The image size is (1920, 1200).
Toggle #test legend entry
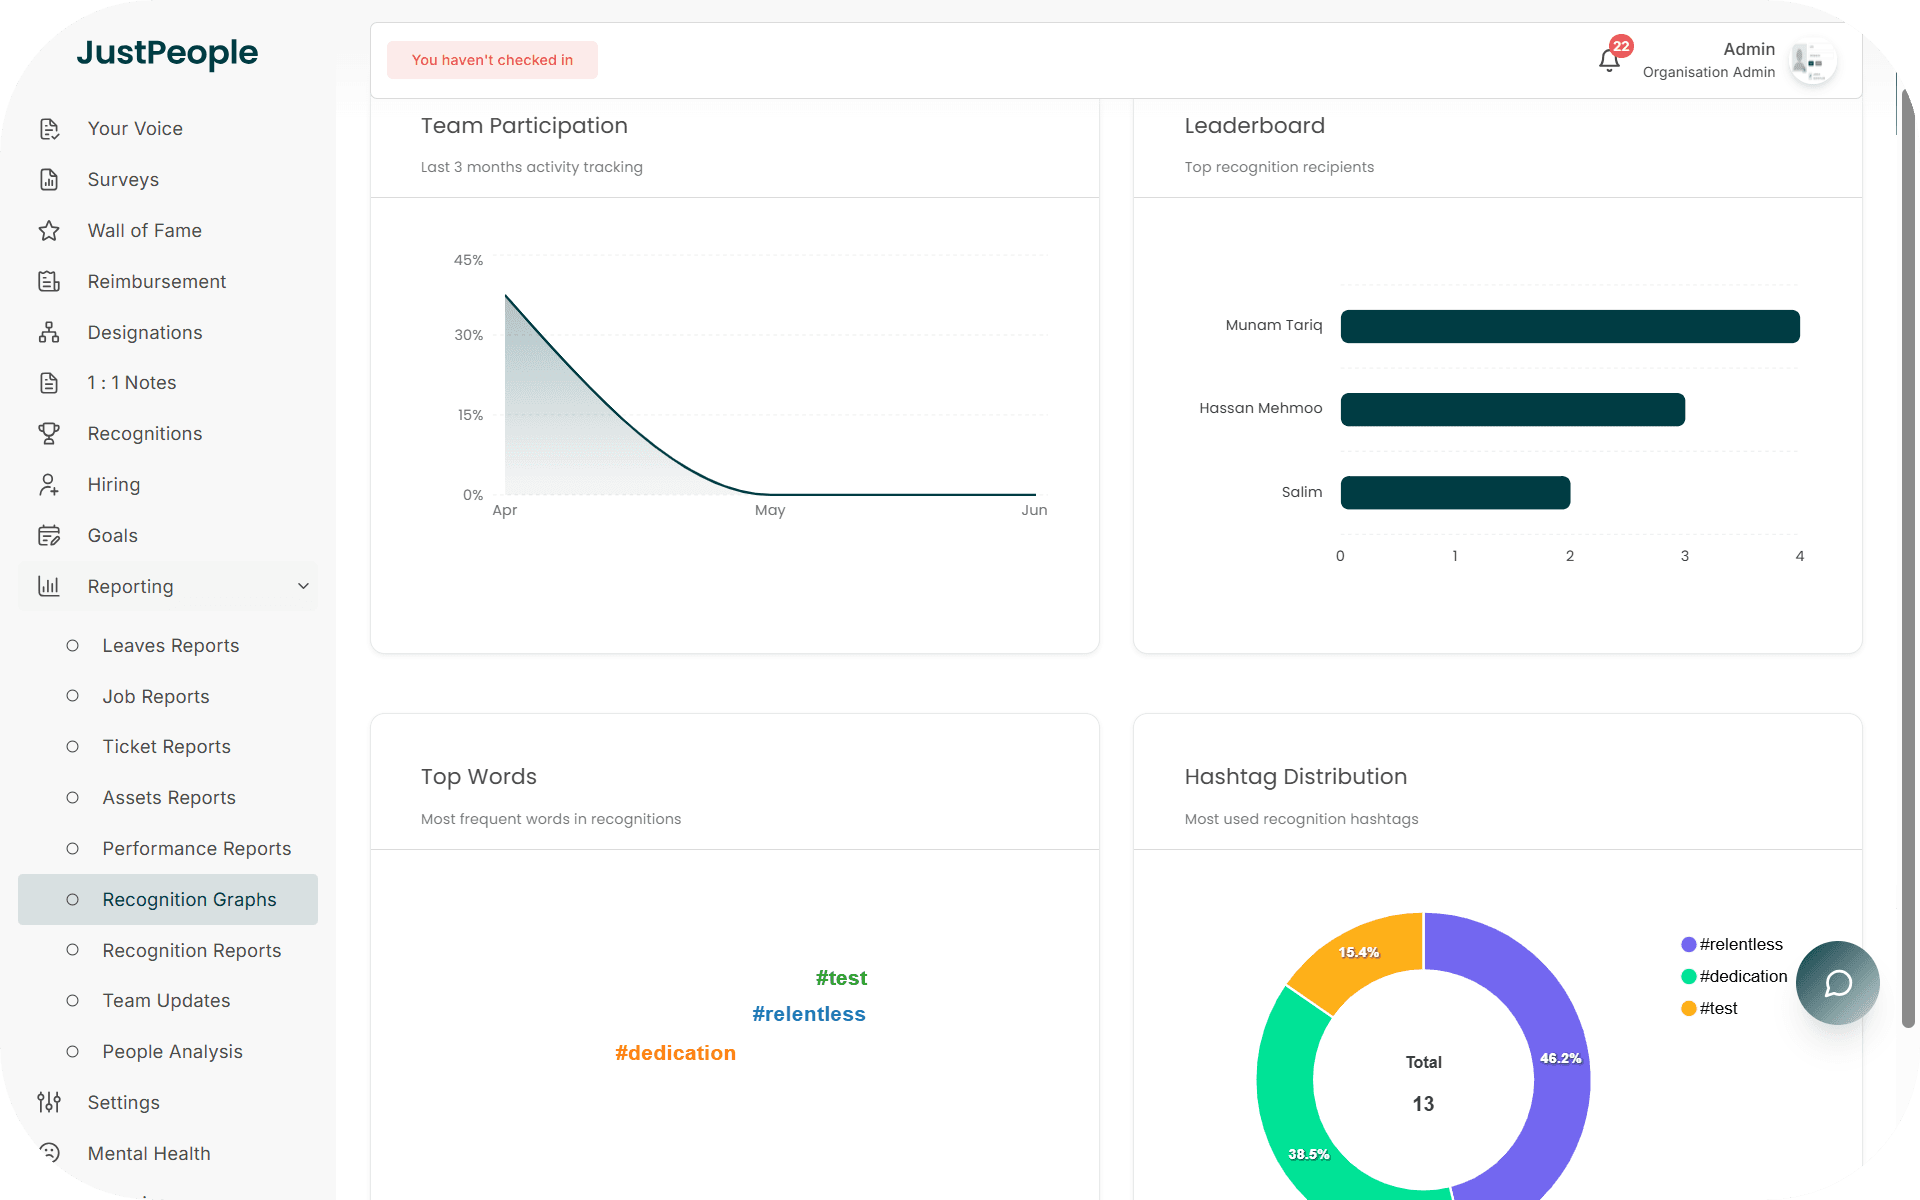pyautogui.click(x=1709, y=1009)
